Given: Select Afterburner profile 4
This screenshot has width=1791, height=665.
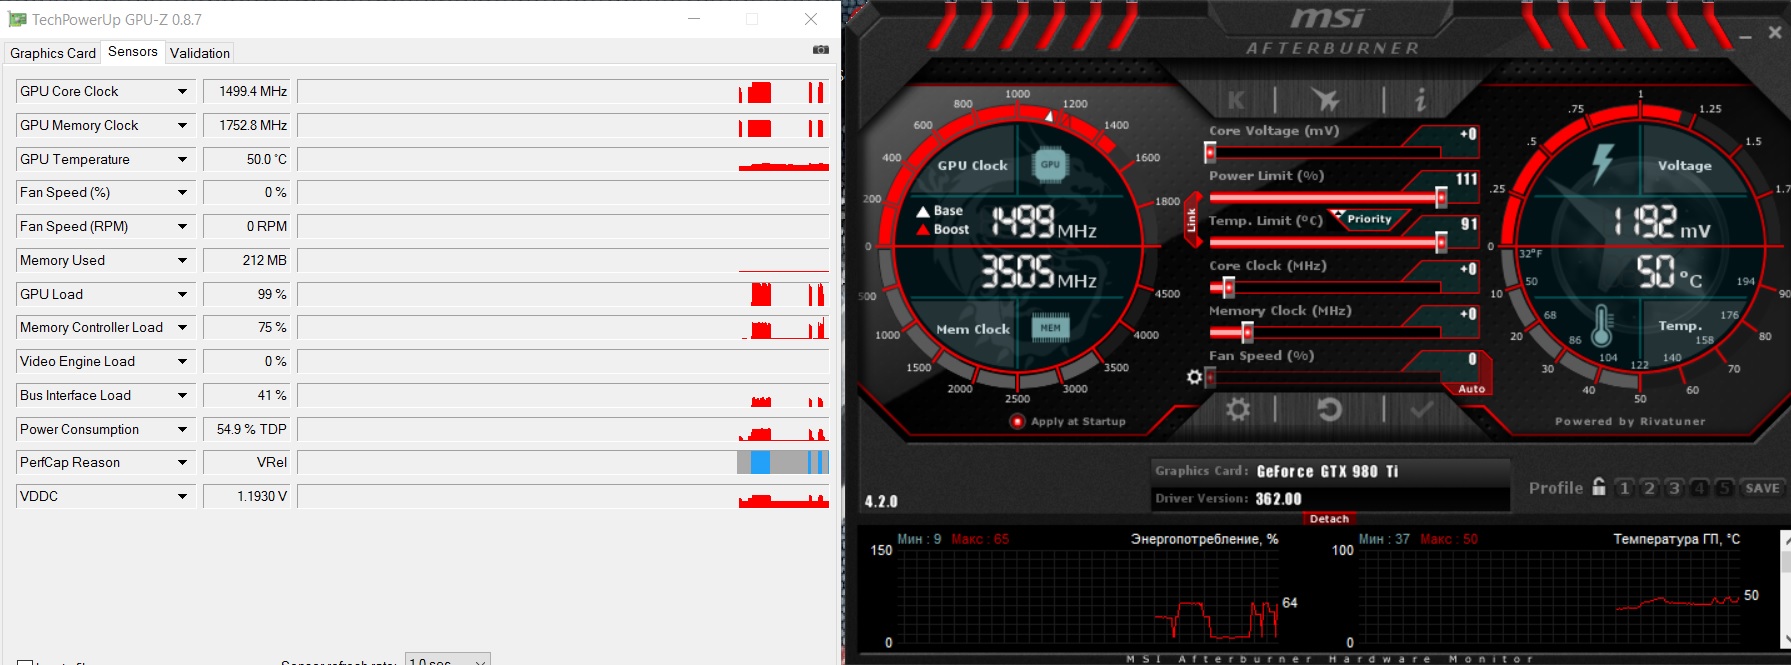Looking at the screenshot, I should tap(1699, 487).
